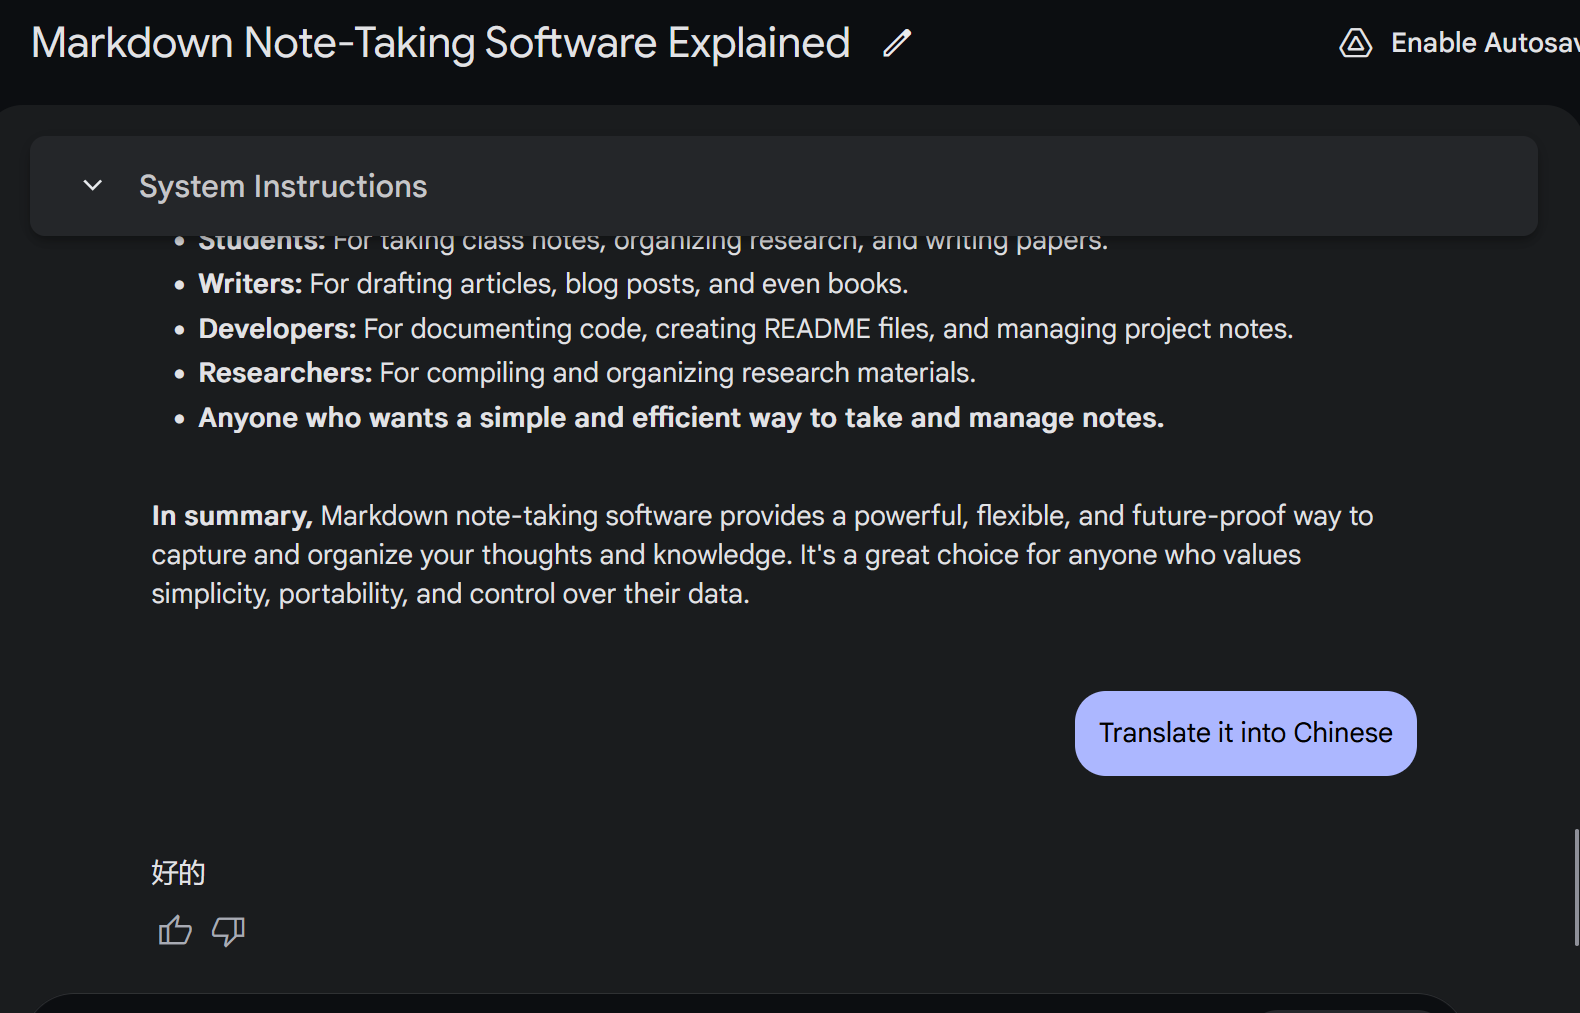Image resolution: width=1580 pixels, height=1013 pixels.
Task: Click the pencil icon to edit the title
Action: point(897,43)
